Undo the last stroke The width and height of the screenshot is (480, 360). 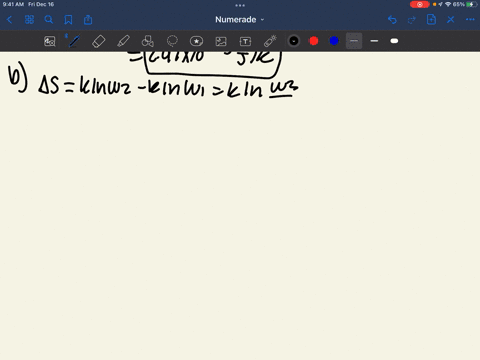(392, 20)
